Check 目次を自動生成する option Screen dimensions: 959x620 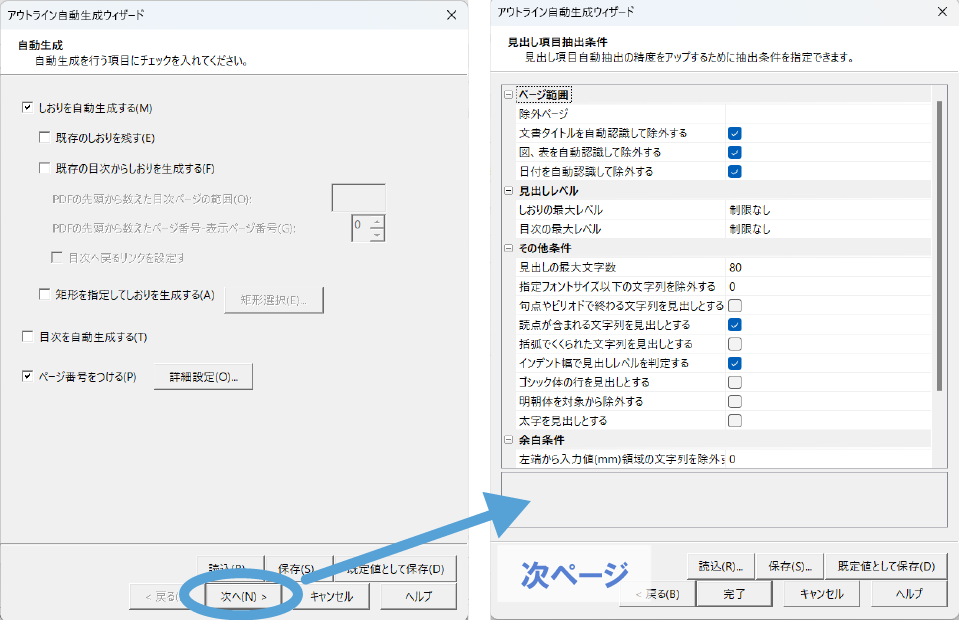(x=28, y=337)
